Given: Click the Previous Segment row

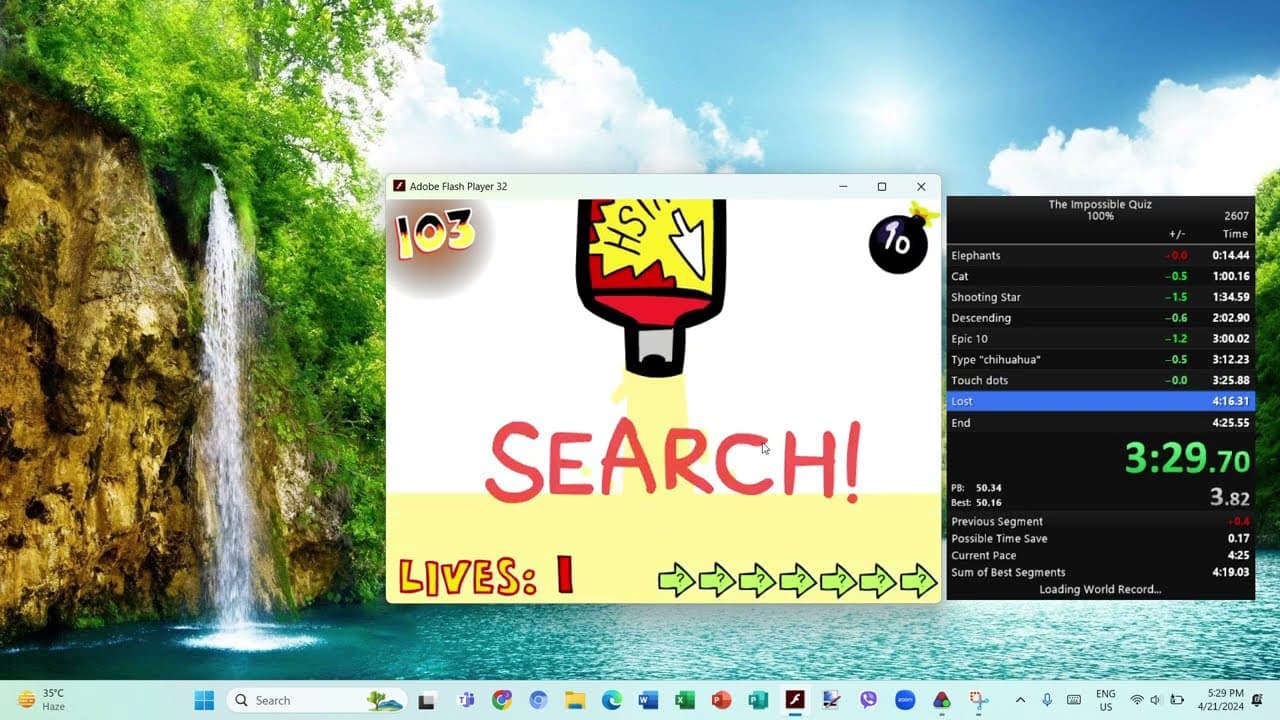Looking at the screenshot, I should tap(1100, 521).
